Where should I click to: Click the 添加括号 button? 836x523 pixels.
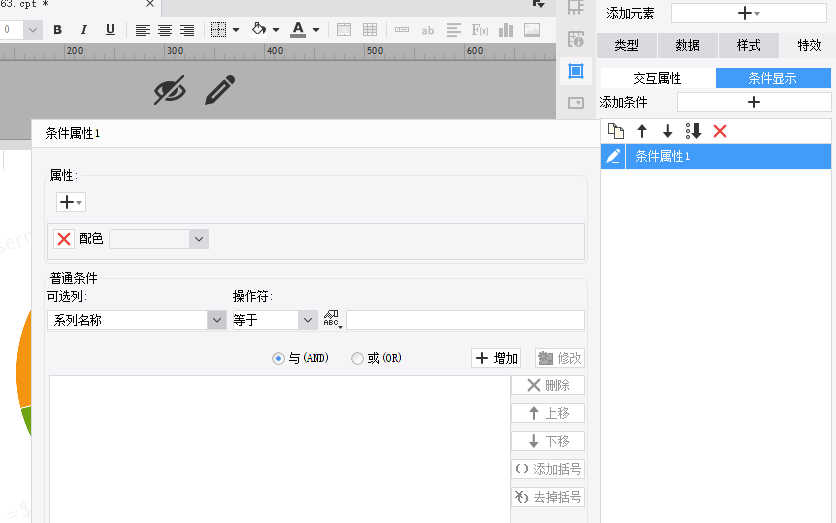548,469
